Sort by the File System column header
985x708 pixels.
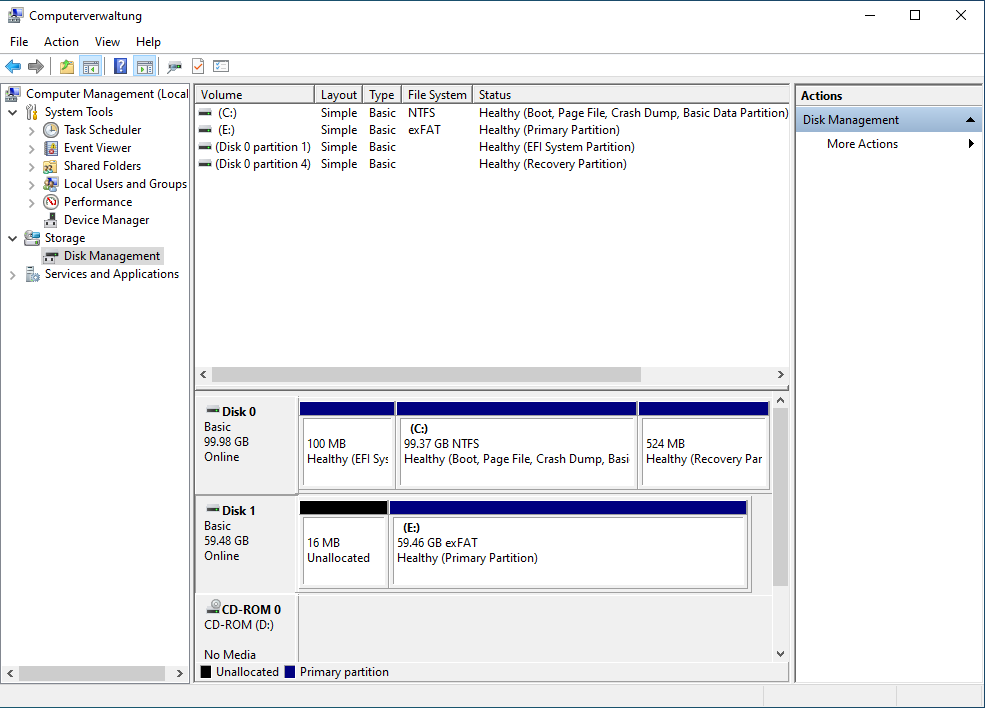coord(436,95)
